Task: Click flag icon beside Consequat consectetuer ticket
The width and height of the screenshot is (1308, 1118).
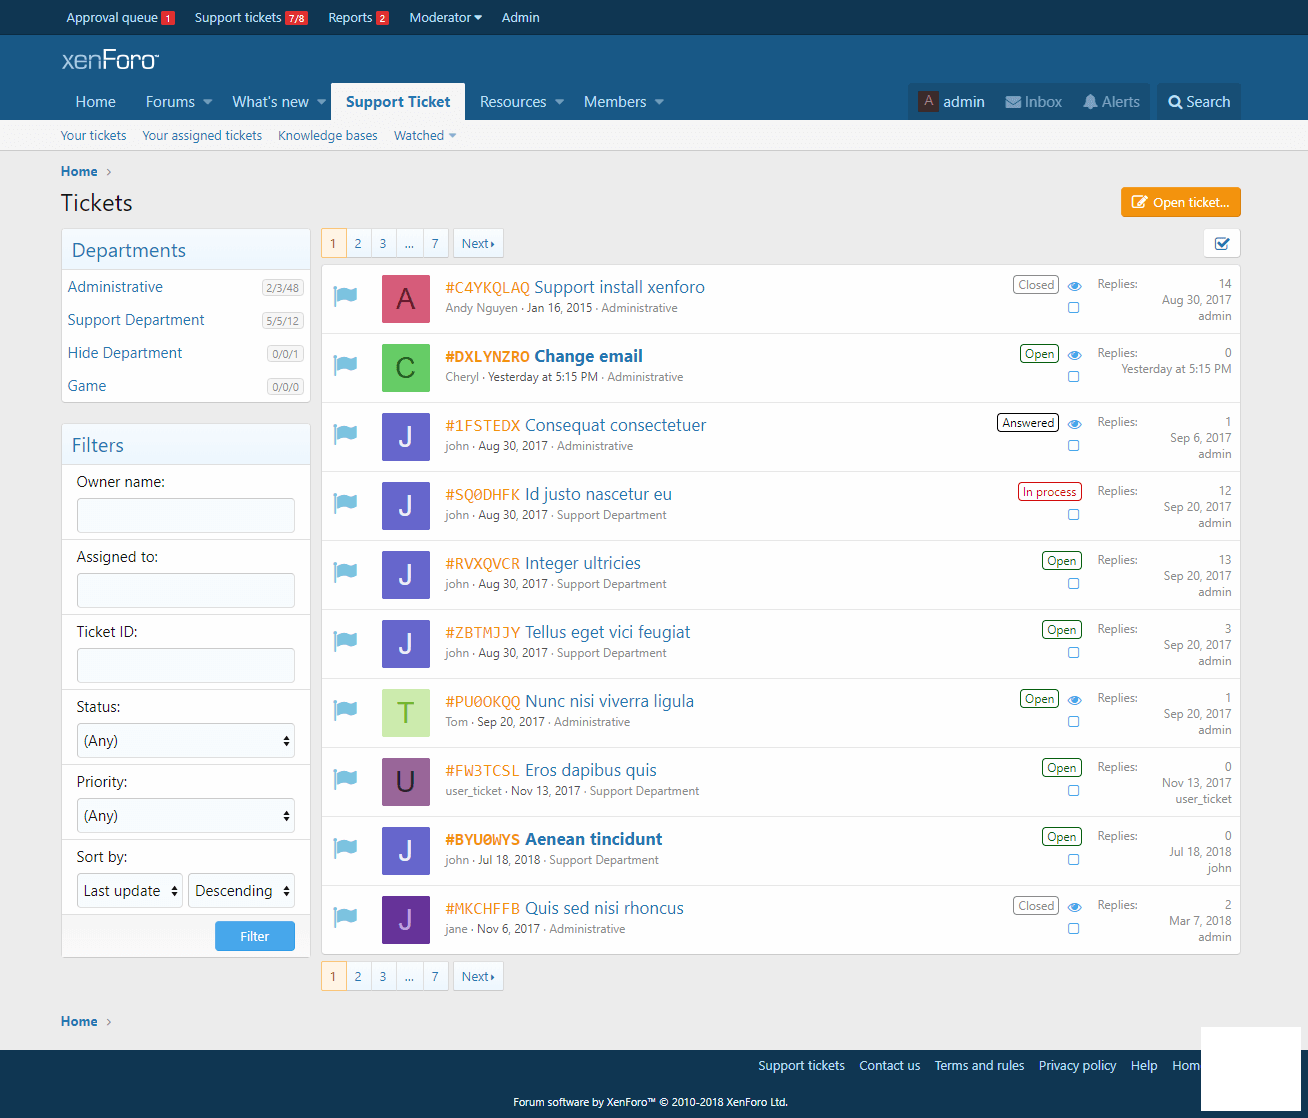Action: click(x=345, y=433)
